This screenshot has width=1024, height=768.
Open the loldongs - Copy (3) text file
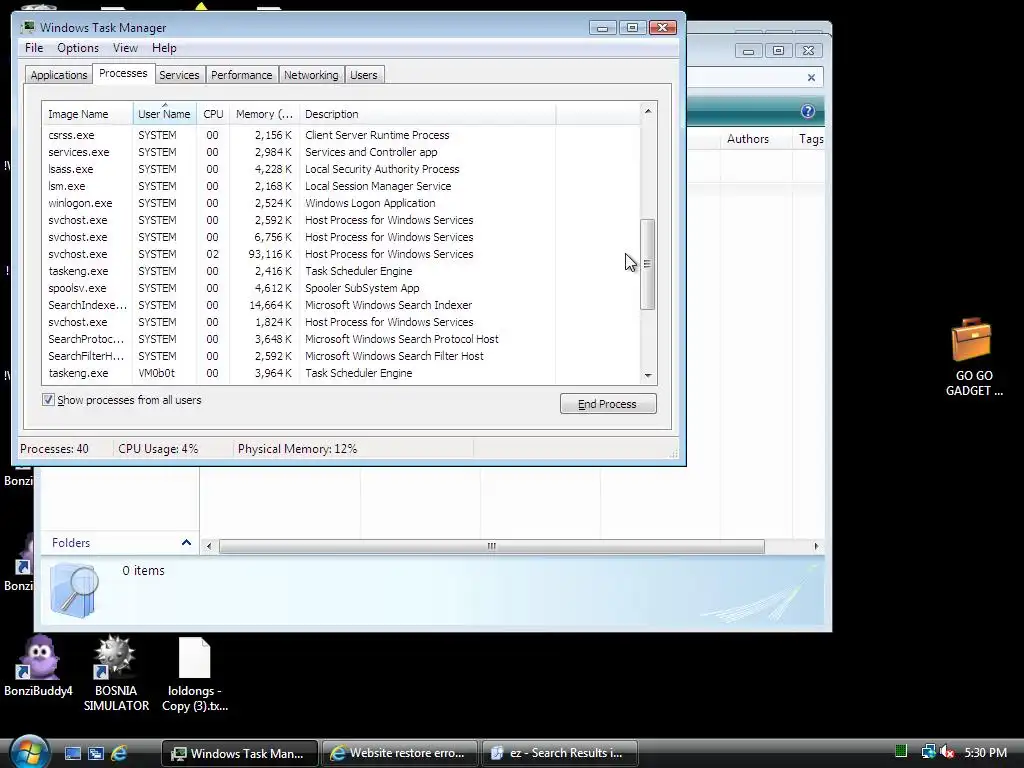pyautogui.click(x=195, y=674)
